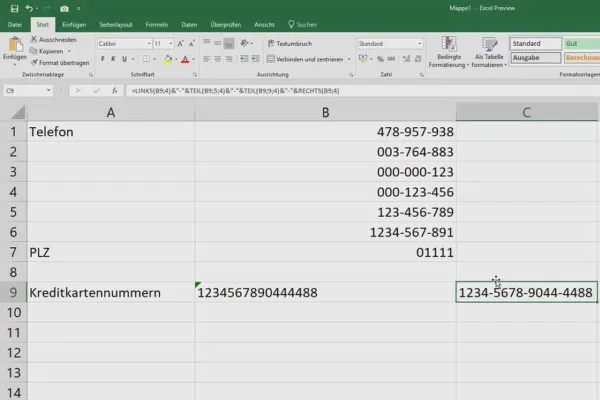This screenshot has width=600, height=400.
Task: Expand the font color dropdown arrow
Action: pyautogui.click(x=193, y=59)
